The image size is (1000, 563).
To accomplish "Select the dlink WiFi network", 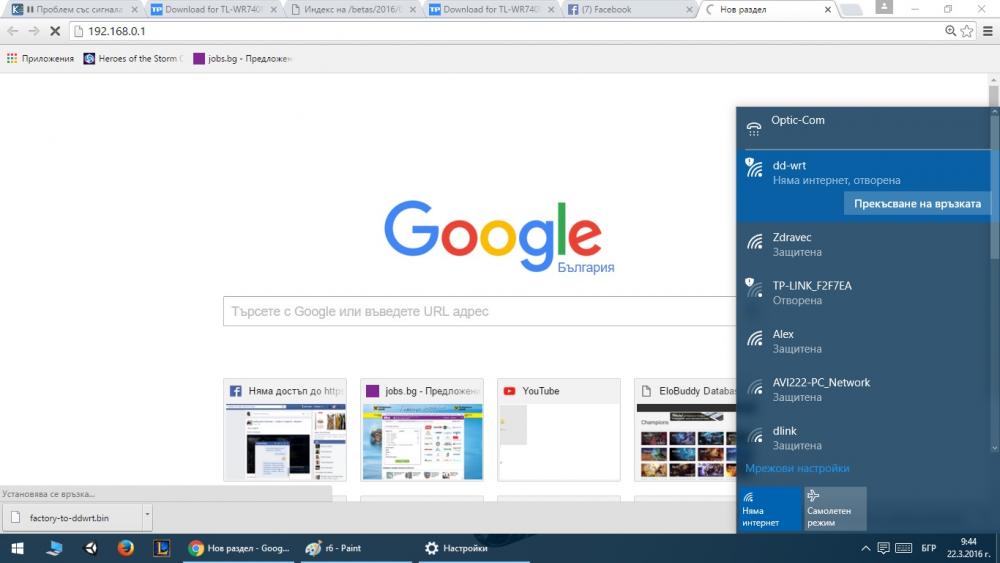I will tap(864, 438).
